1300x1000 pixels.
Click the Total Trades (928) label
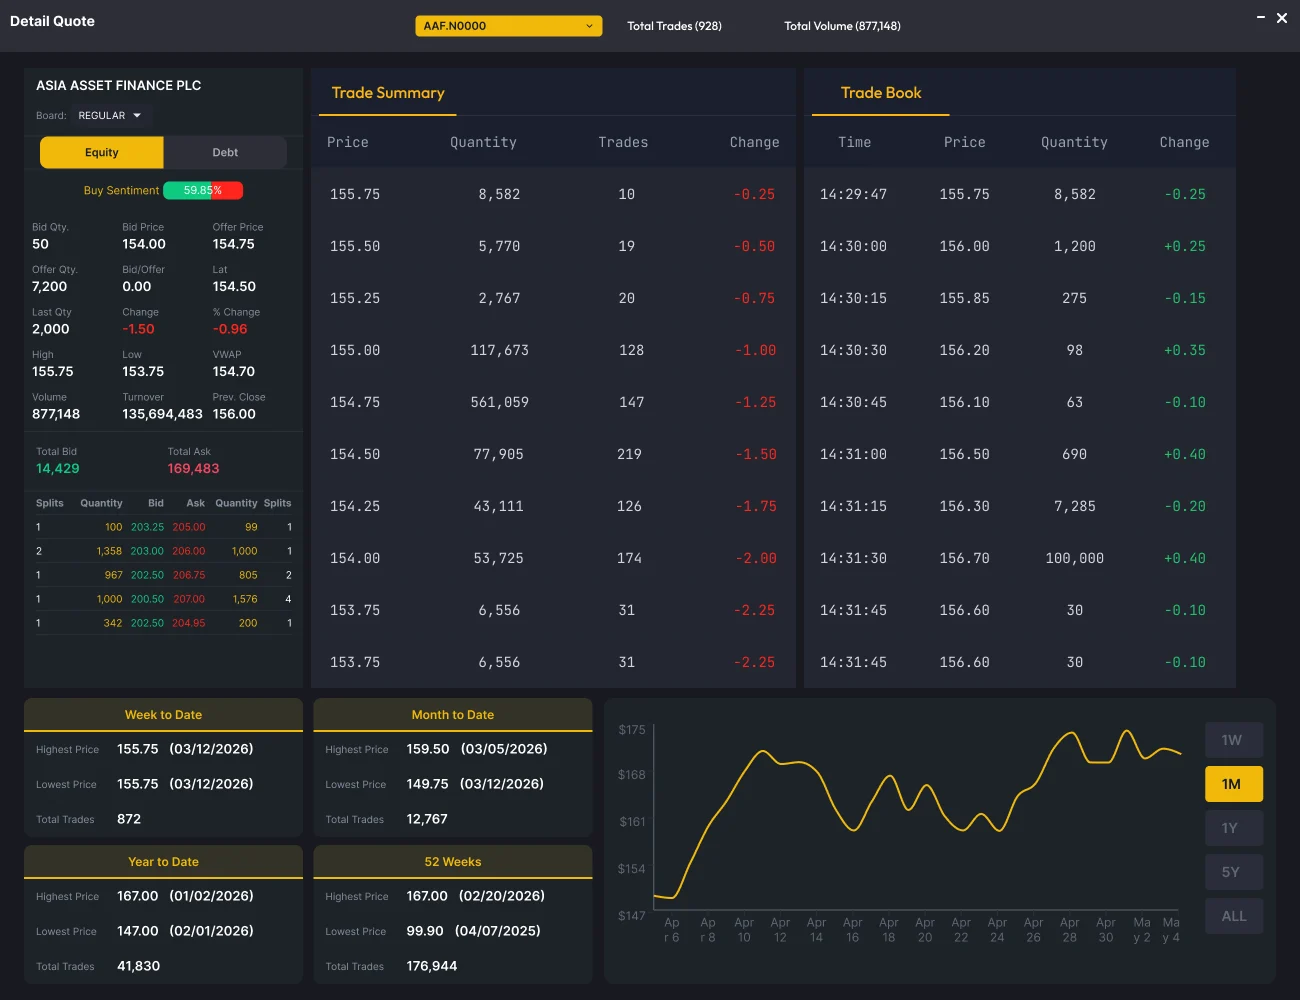tap(674, 26)
